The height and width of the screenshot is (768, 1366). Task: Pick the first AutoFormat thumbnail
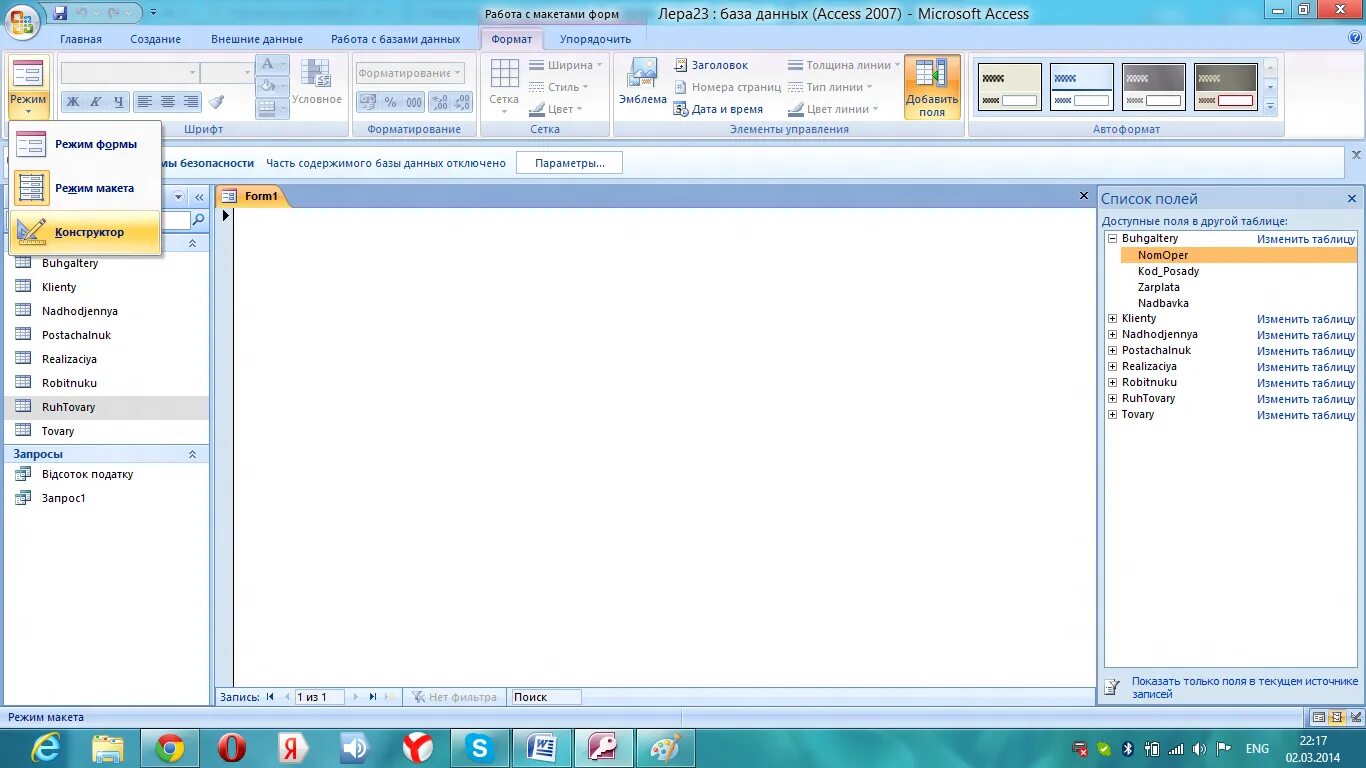pyautogui.click(x=1010, y=87)
